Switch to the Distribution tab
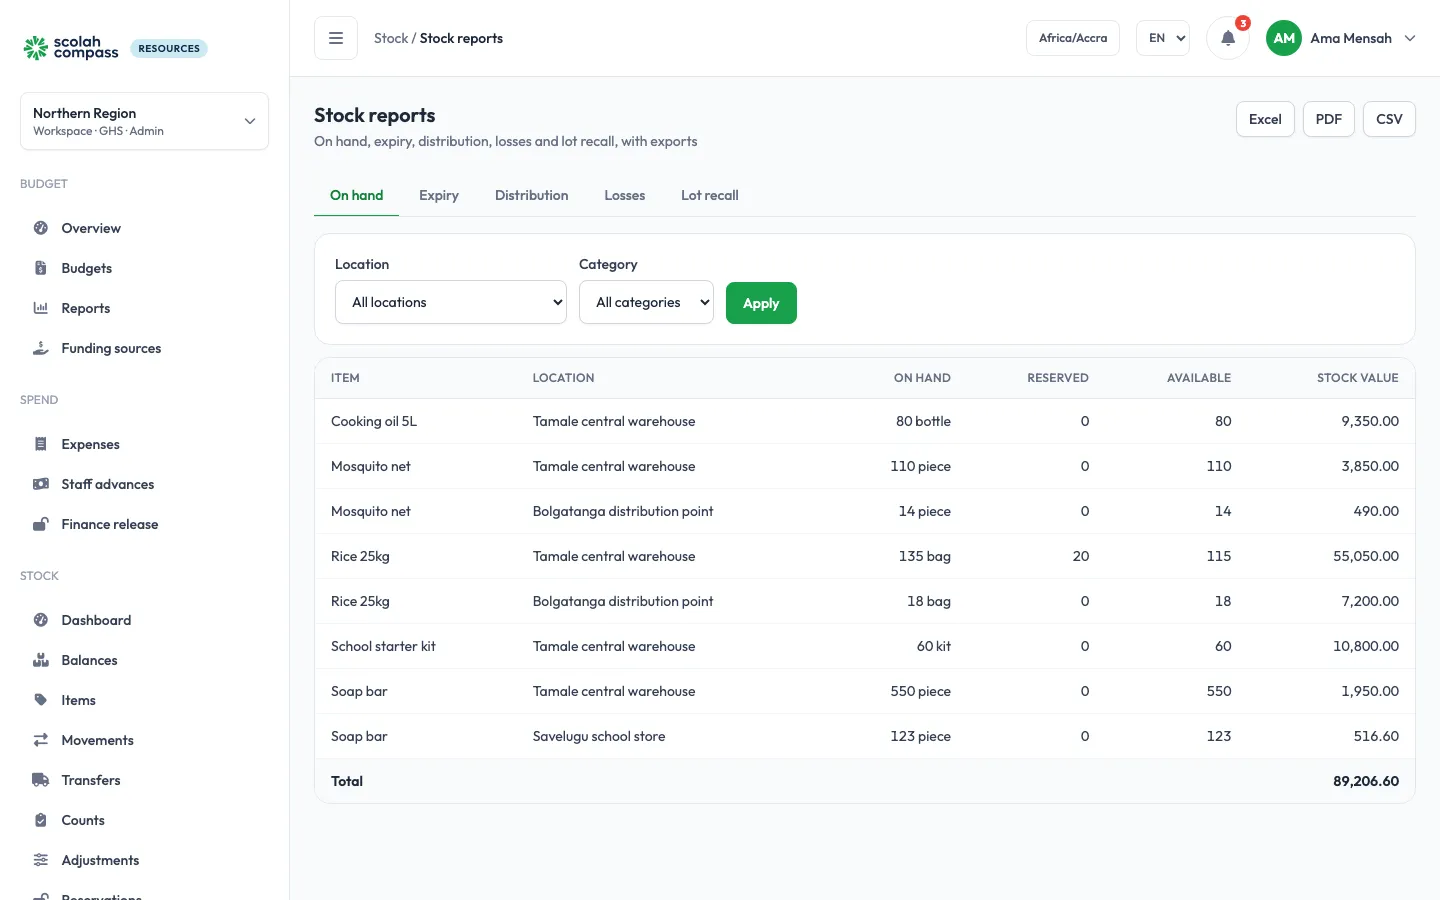 tap(532, 195)
